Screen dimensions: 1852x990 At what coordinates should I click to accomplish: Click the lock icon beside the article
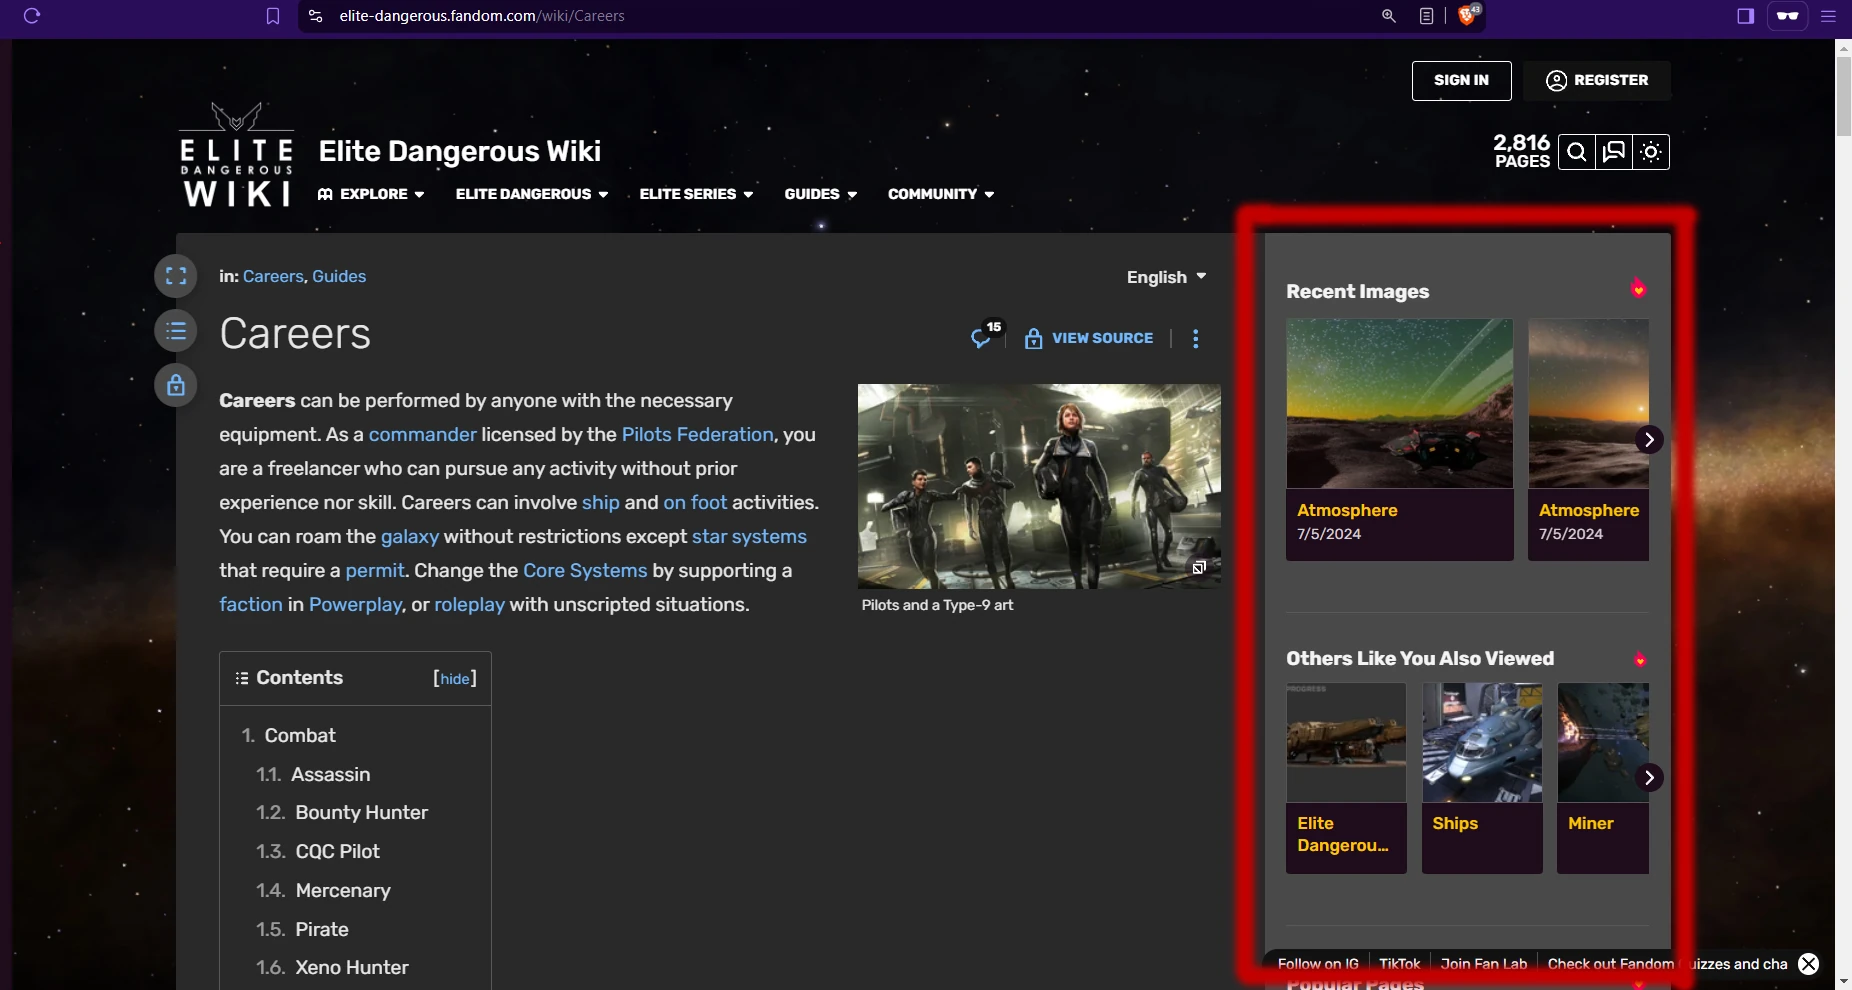pos(176,385)
